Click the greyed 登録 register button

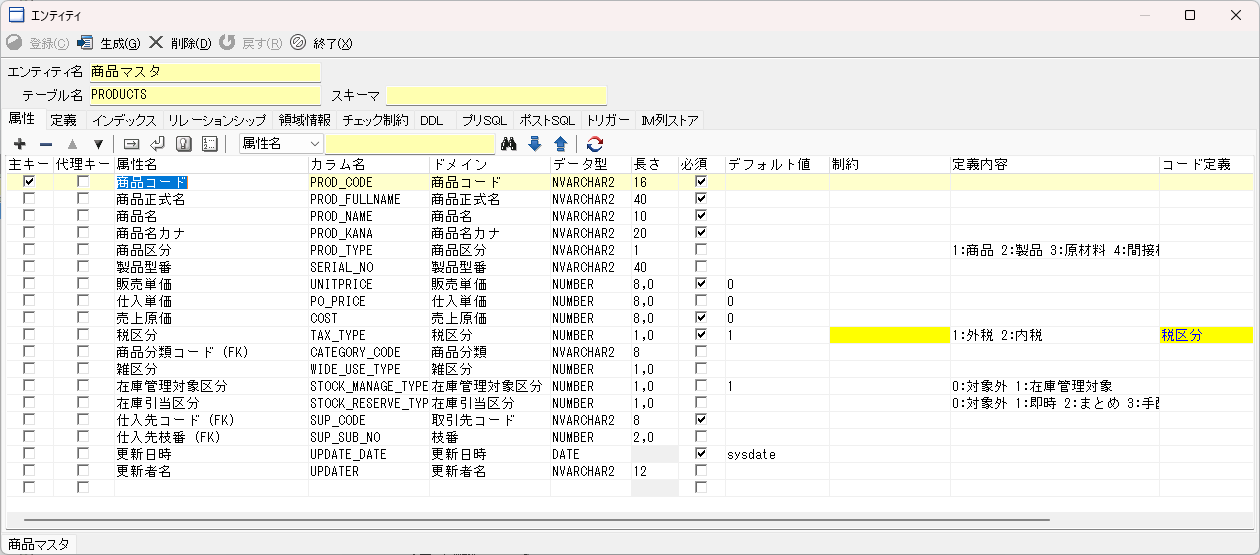(x=38, y=43)
